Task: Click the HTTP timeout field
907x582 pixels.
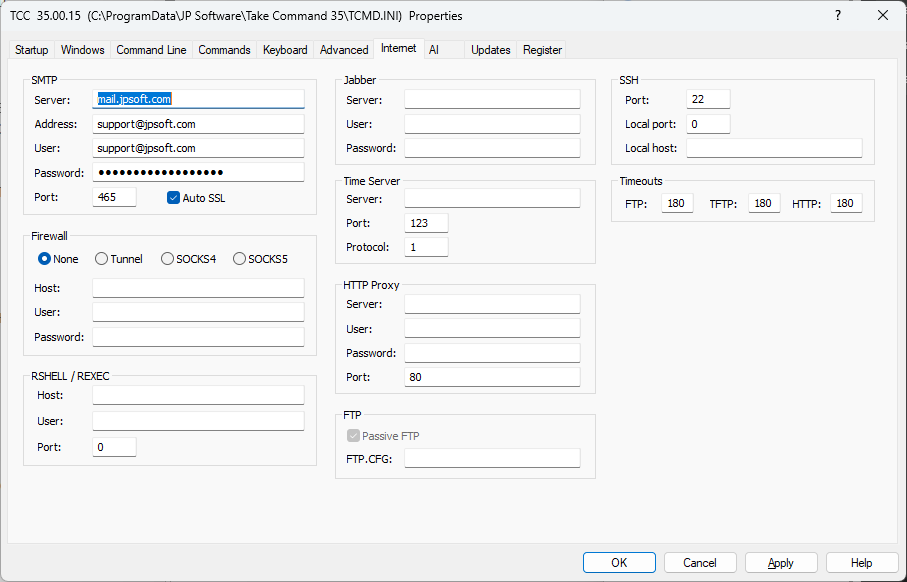Action: point(846,203)
